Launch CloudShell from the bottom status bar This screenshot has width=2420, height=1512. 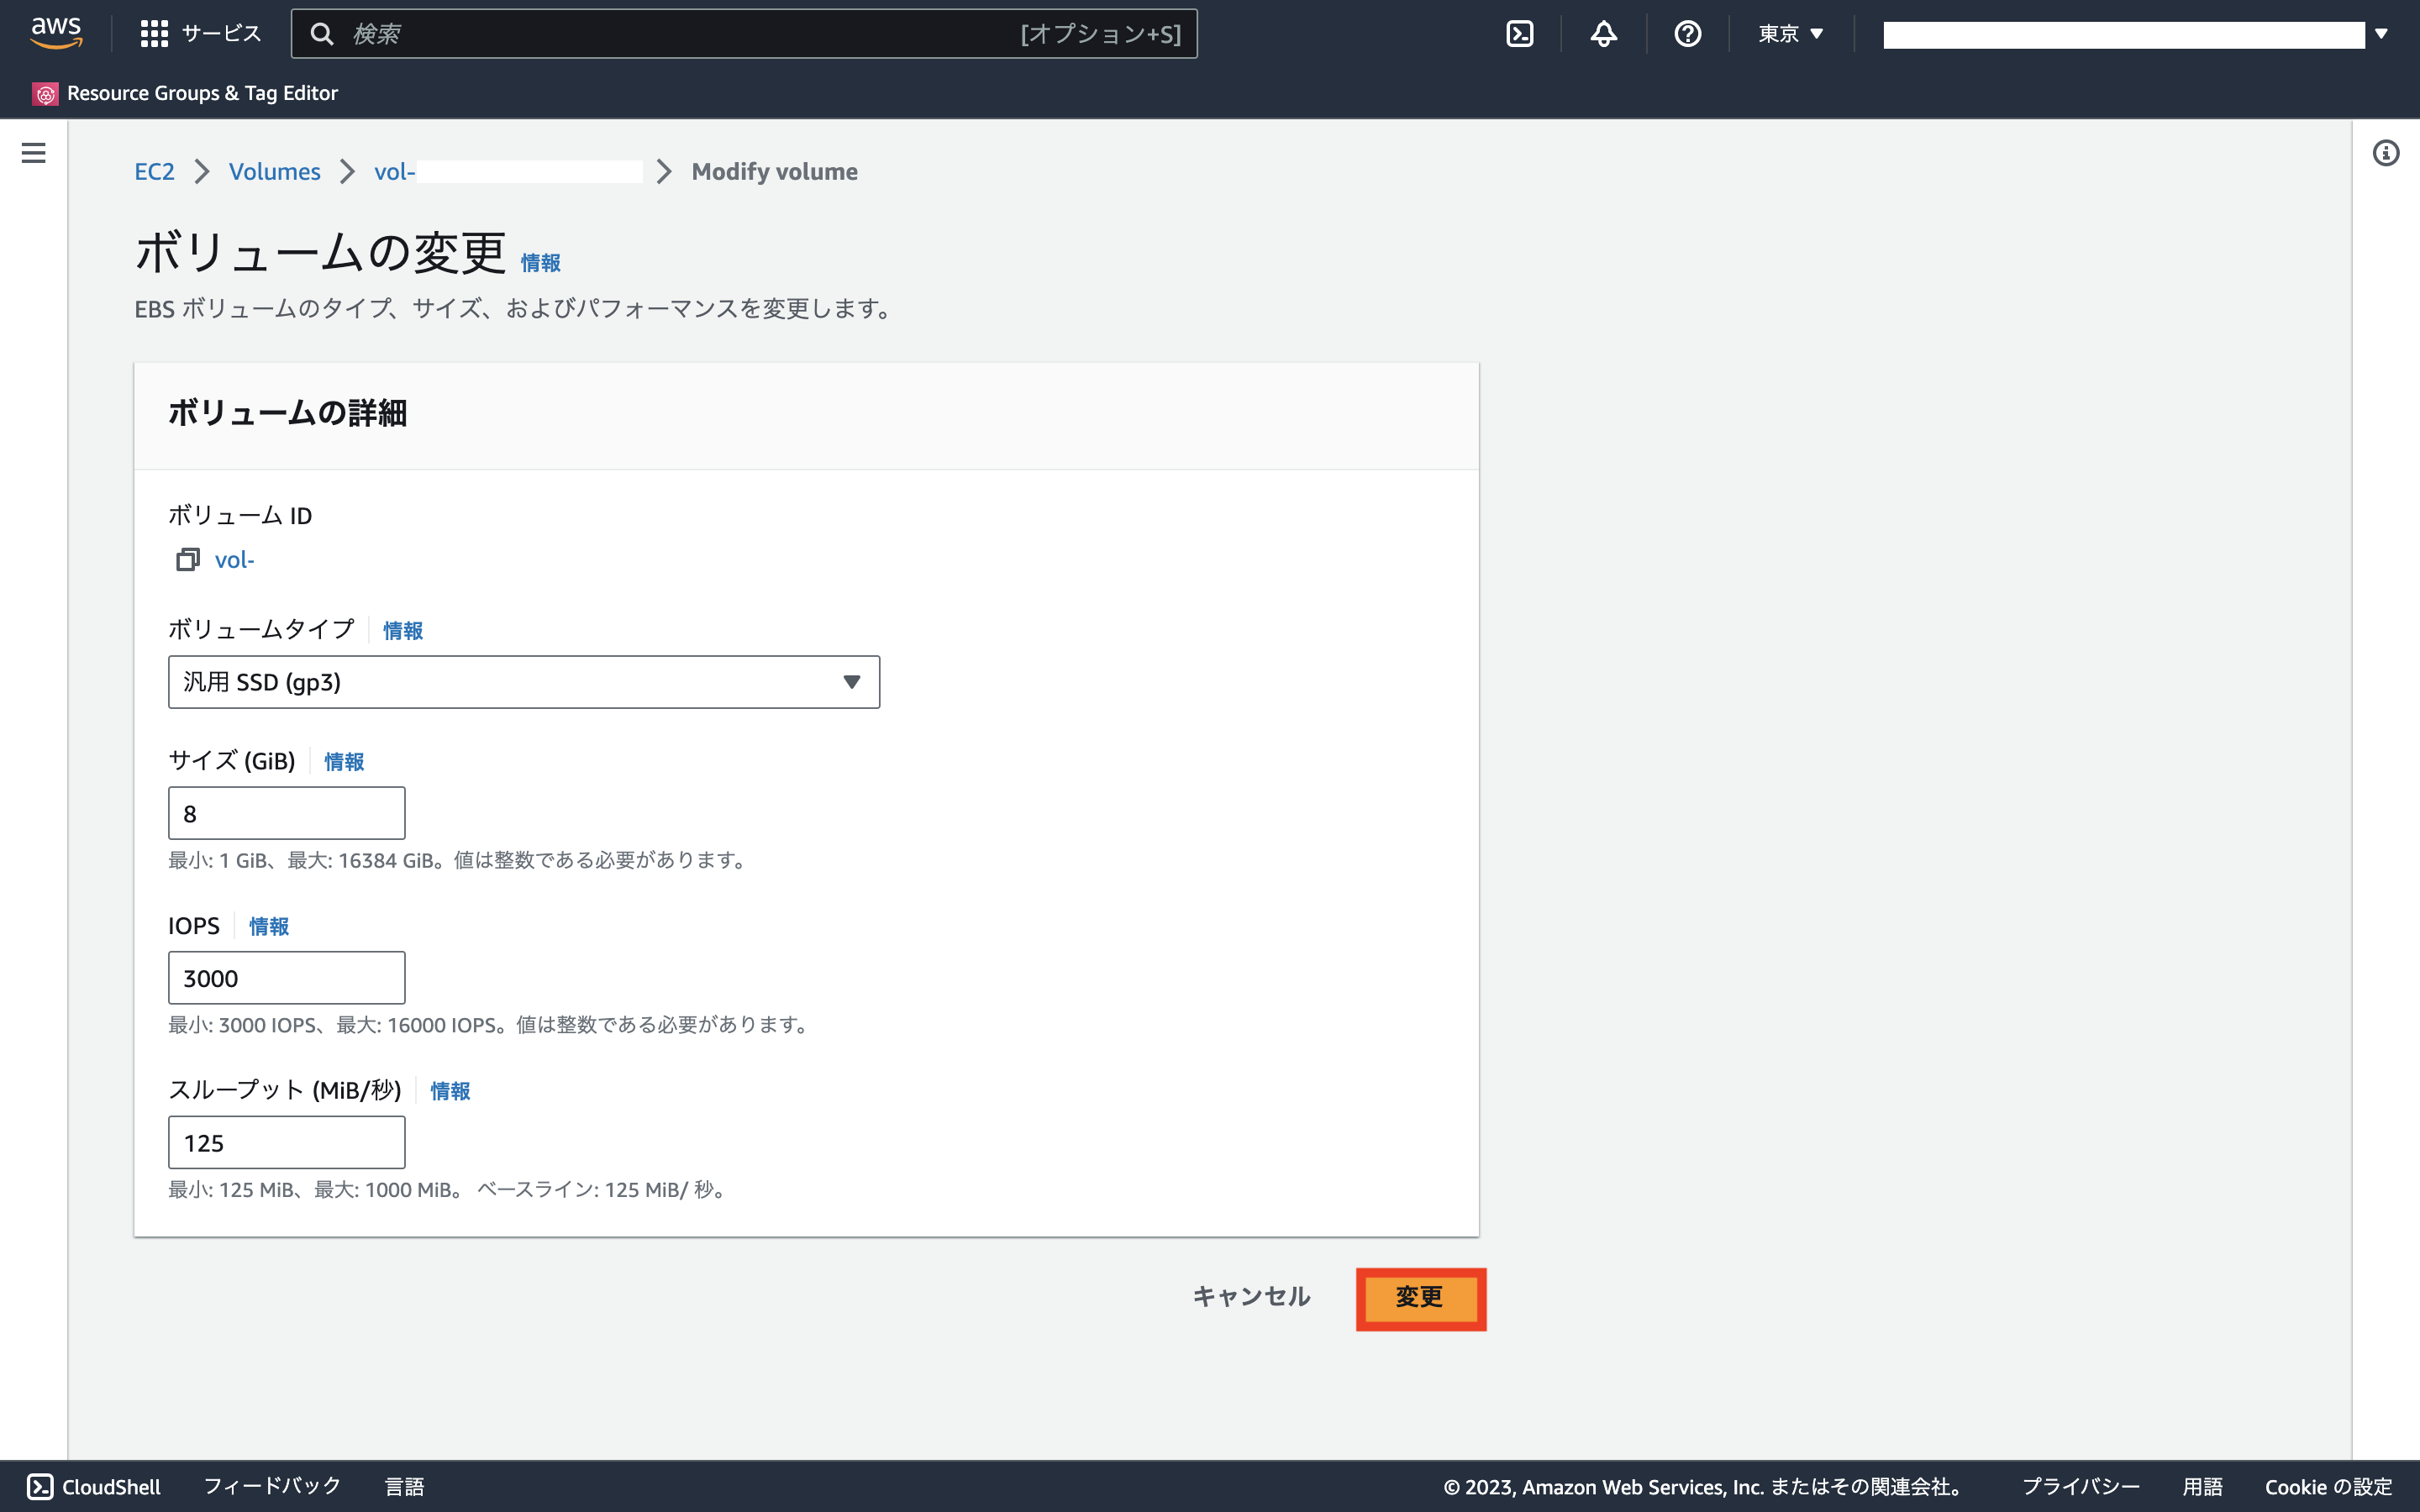[95, 1486]
